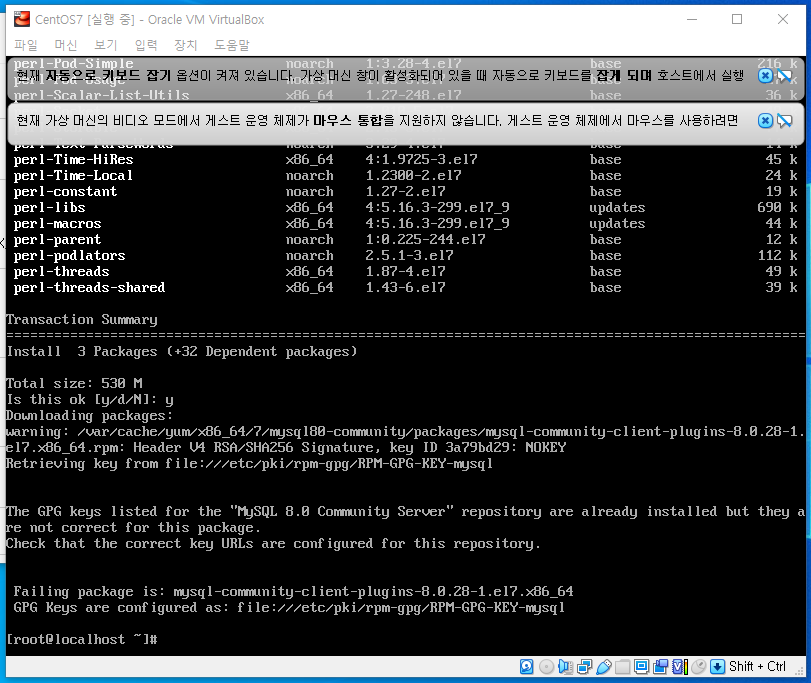Open the 입력 menu
The image size is (811, 683).
coord(146,45)
